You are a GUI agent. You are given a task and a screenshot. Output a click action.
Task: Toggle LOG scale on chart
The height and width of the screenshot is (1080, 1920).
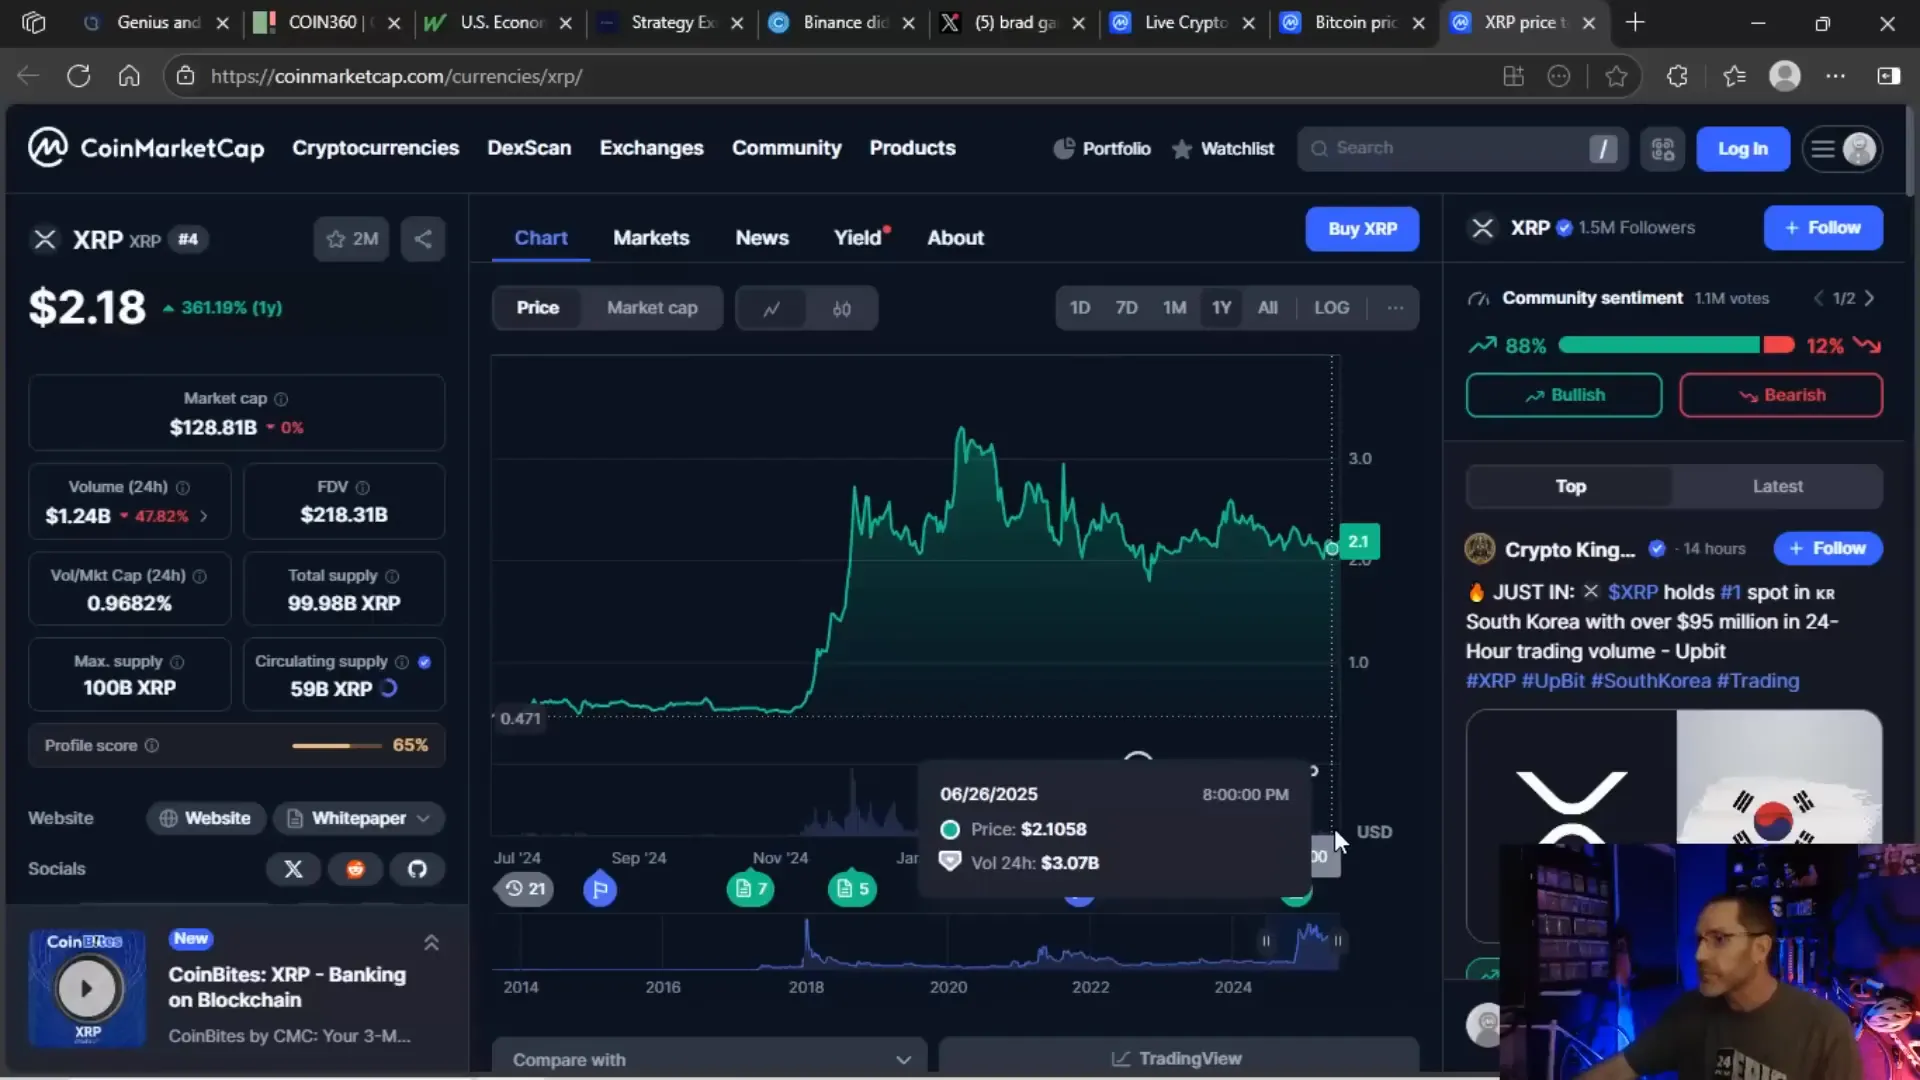tap(1331, 308)
